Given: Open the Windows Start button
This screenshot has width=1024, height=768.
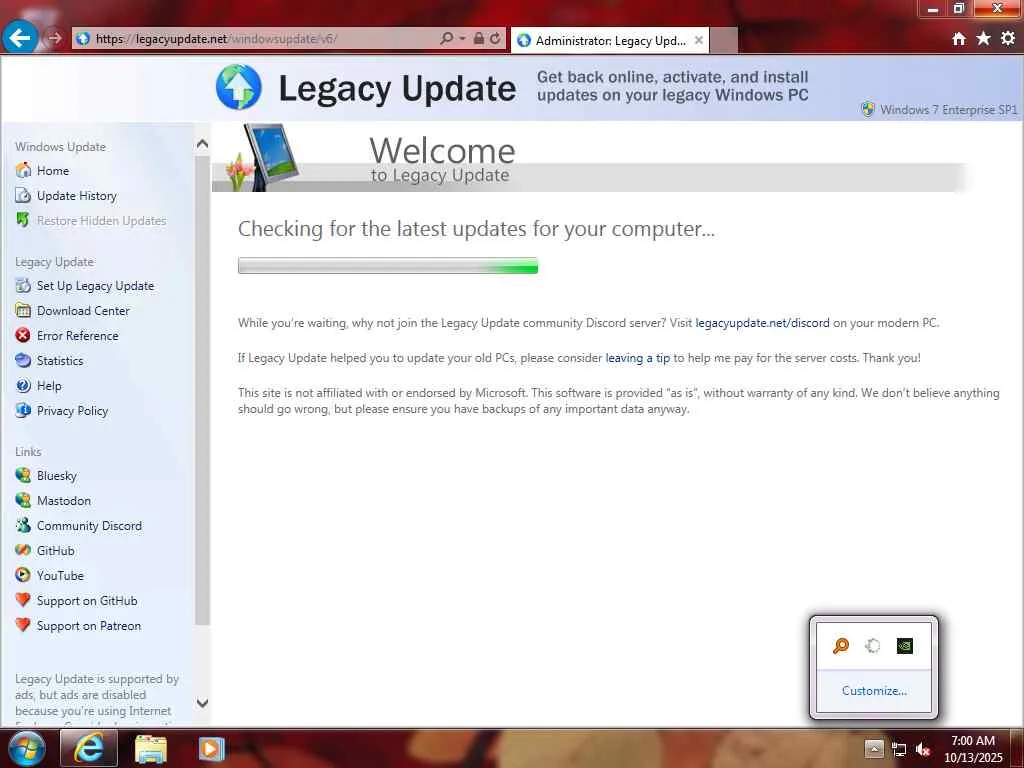Looking at the screenshot, I should click(26, 748).
